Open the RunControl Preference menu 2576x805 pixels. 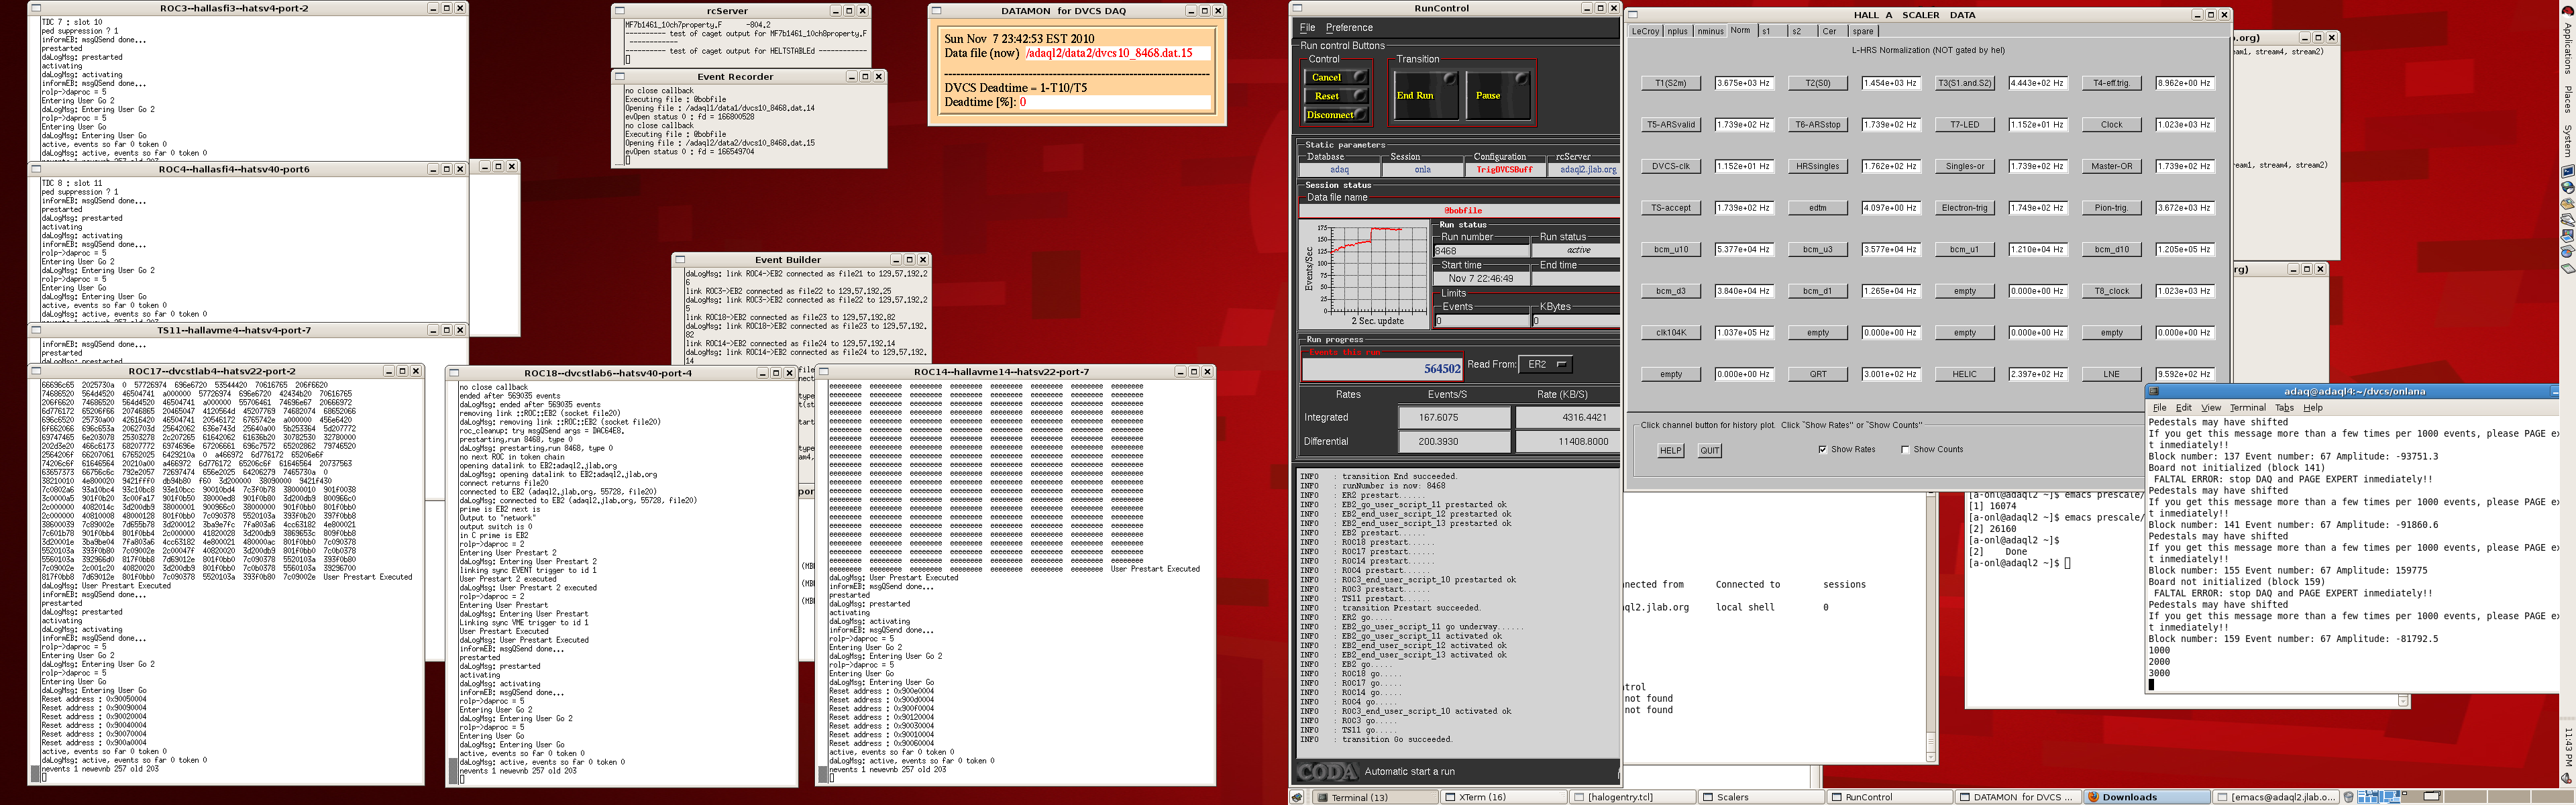[1349, 28]
